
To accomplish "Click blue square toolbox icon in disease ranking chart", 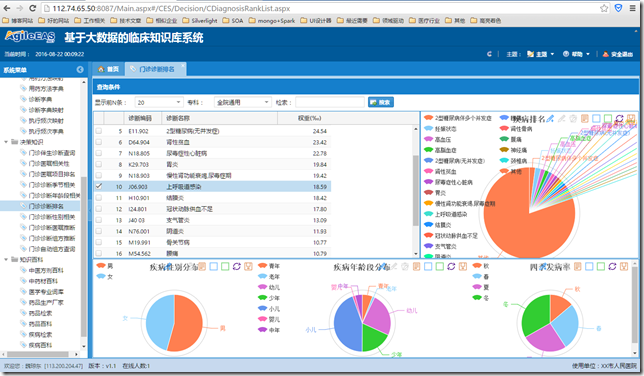I will pos(596,119).
